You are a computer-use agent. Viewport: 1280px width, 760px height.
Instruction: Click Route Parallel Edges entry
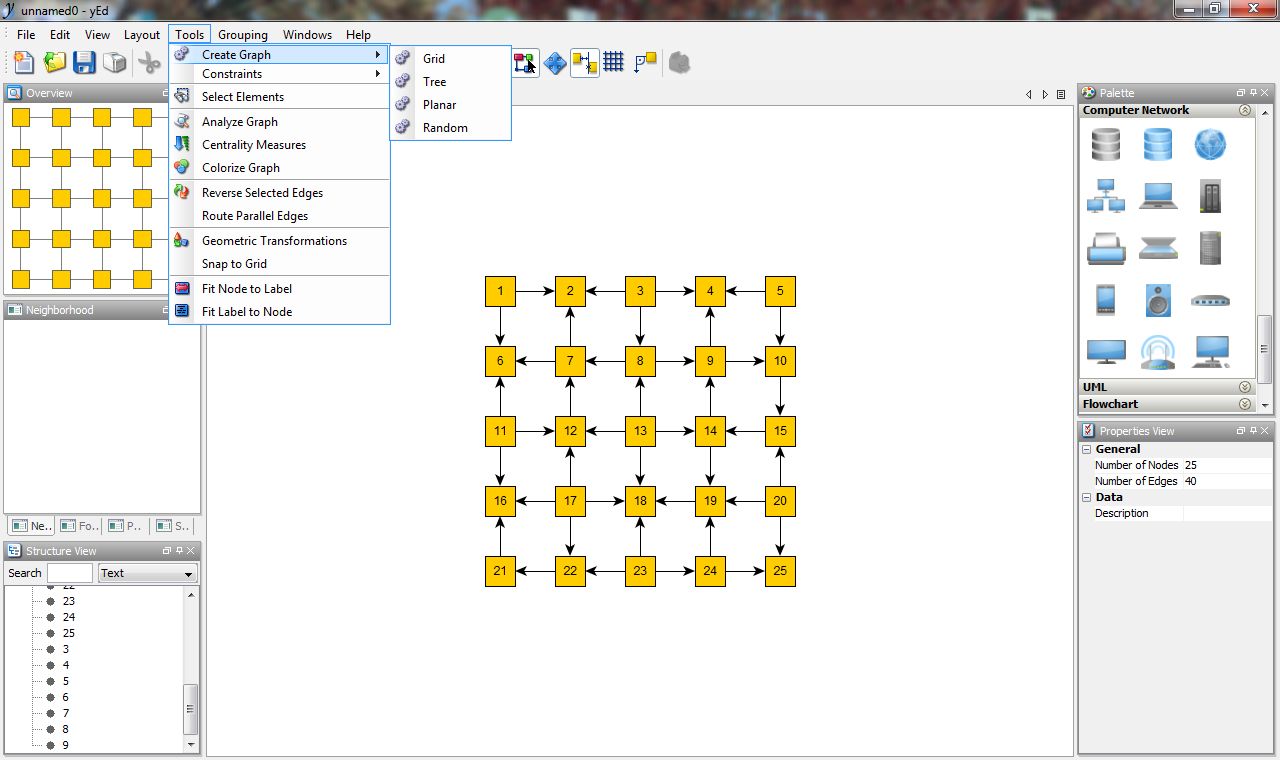pyautogui.click(x=279, y=216)
